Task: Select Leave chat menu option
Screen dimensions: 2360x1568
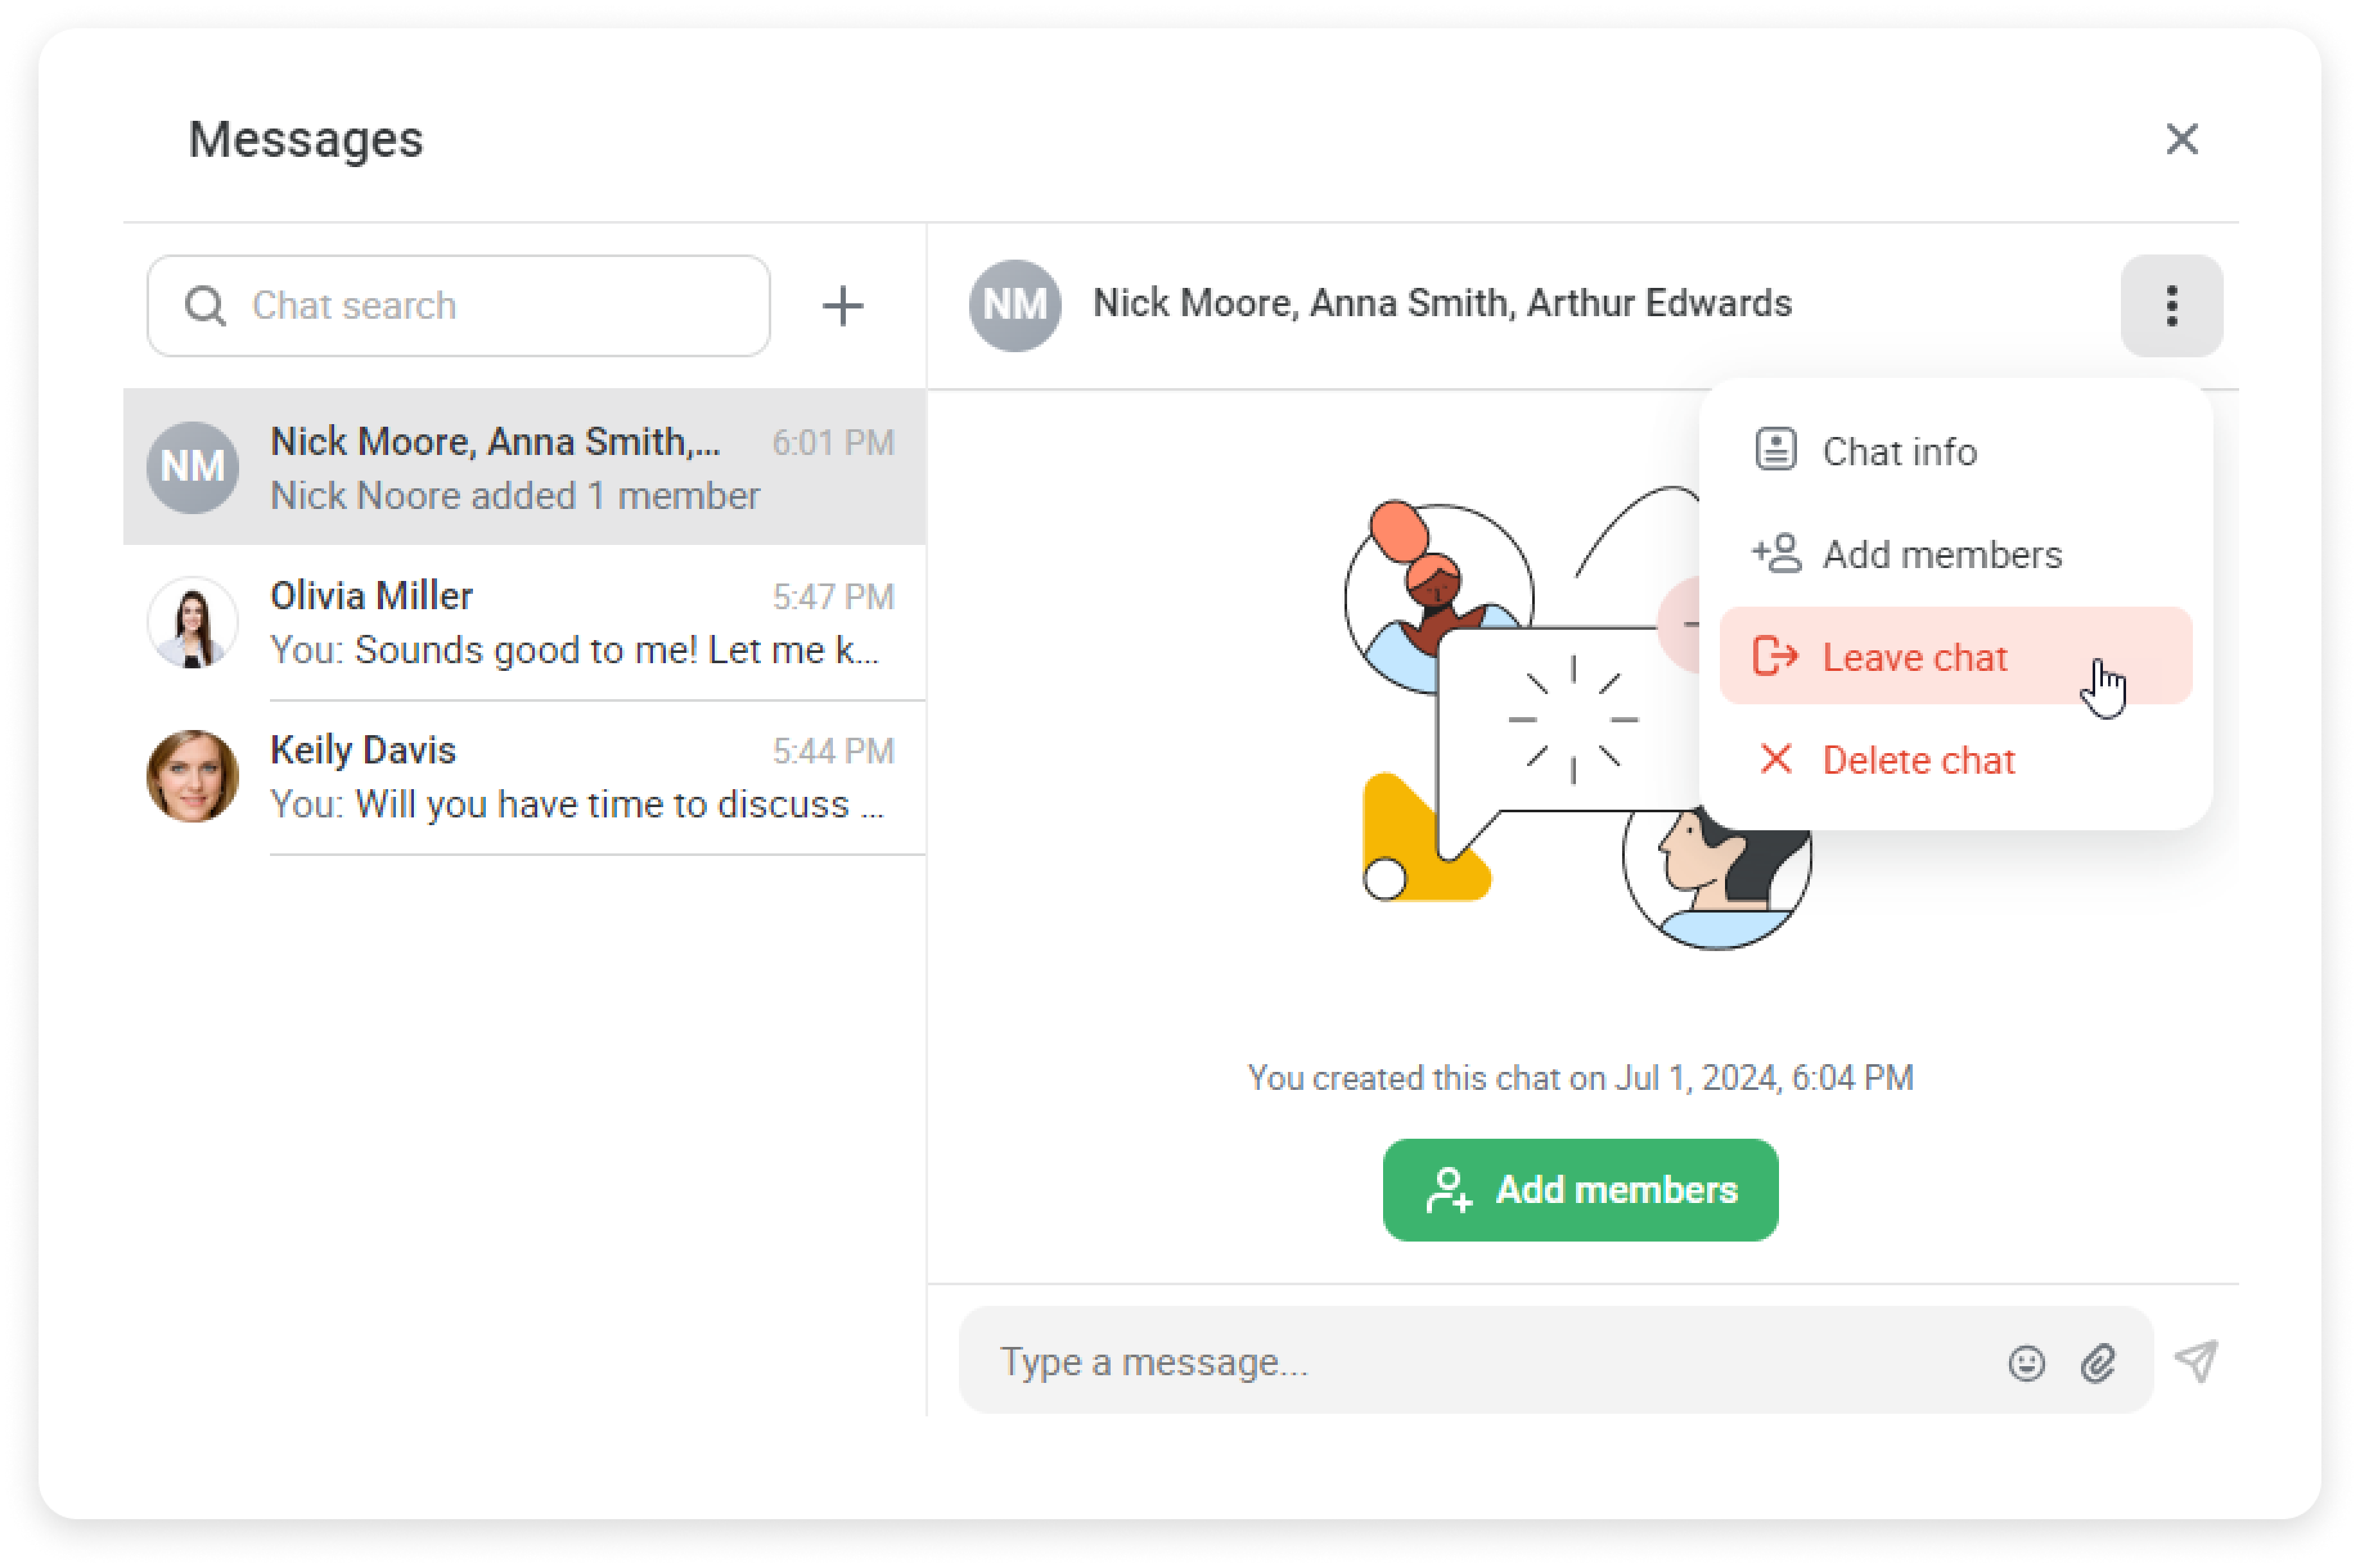Action: pos(1914,658)
